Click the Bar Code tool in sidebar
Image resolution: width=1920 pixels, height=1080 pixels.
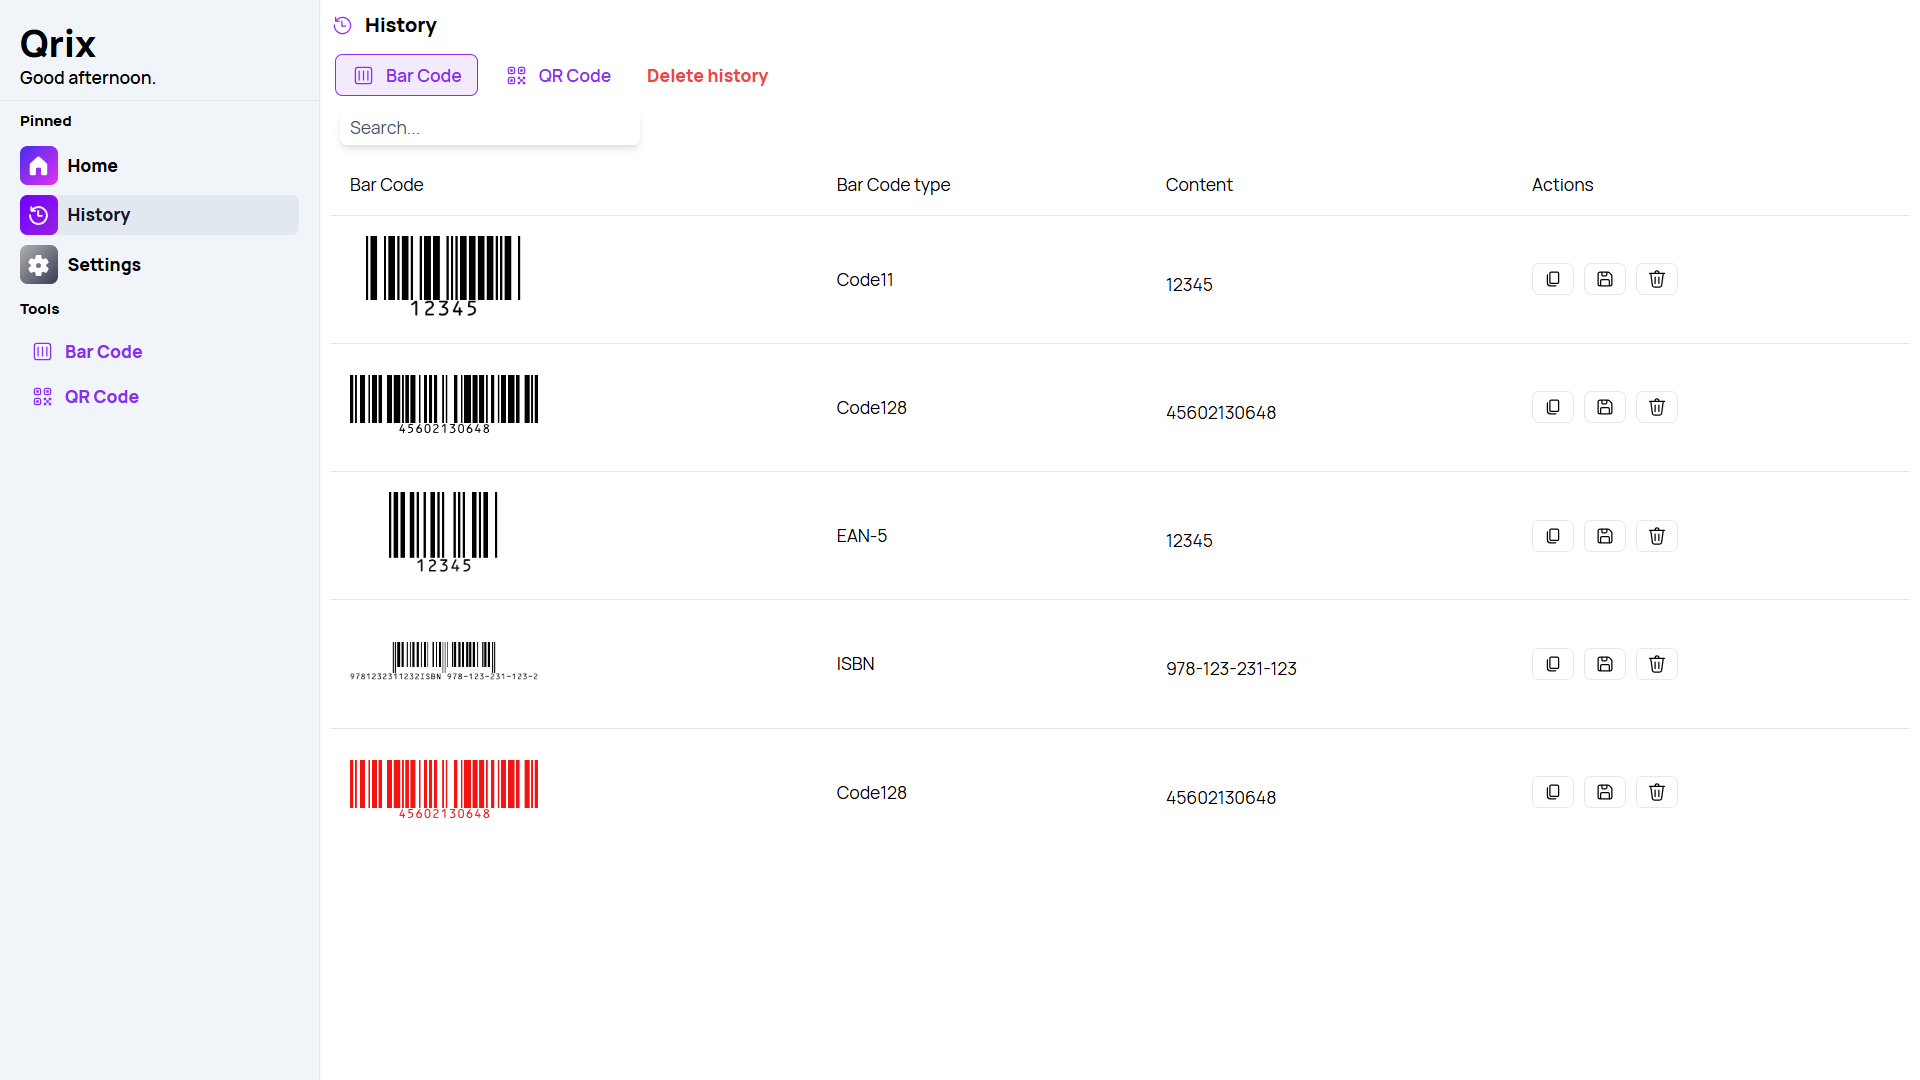(x=103, y=351)
